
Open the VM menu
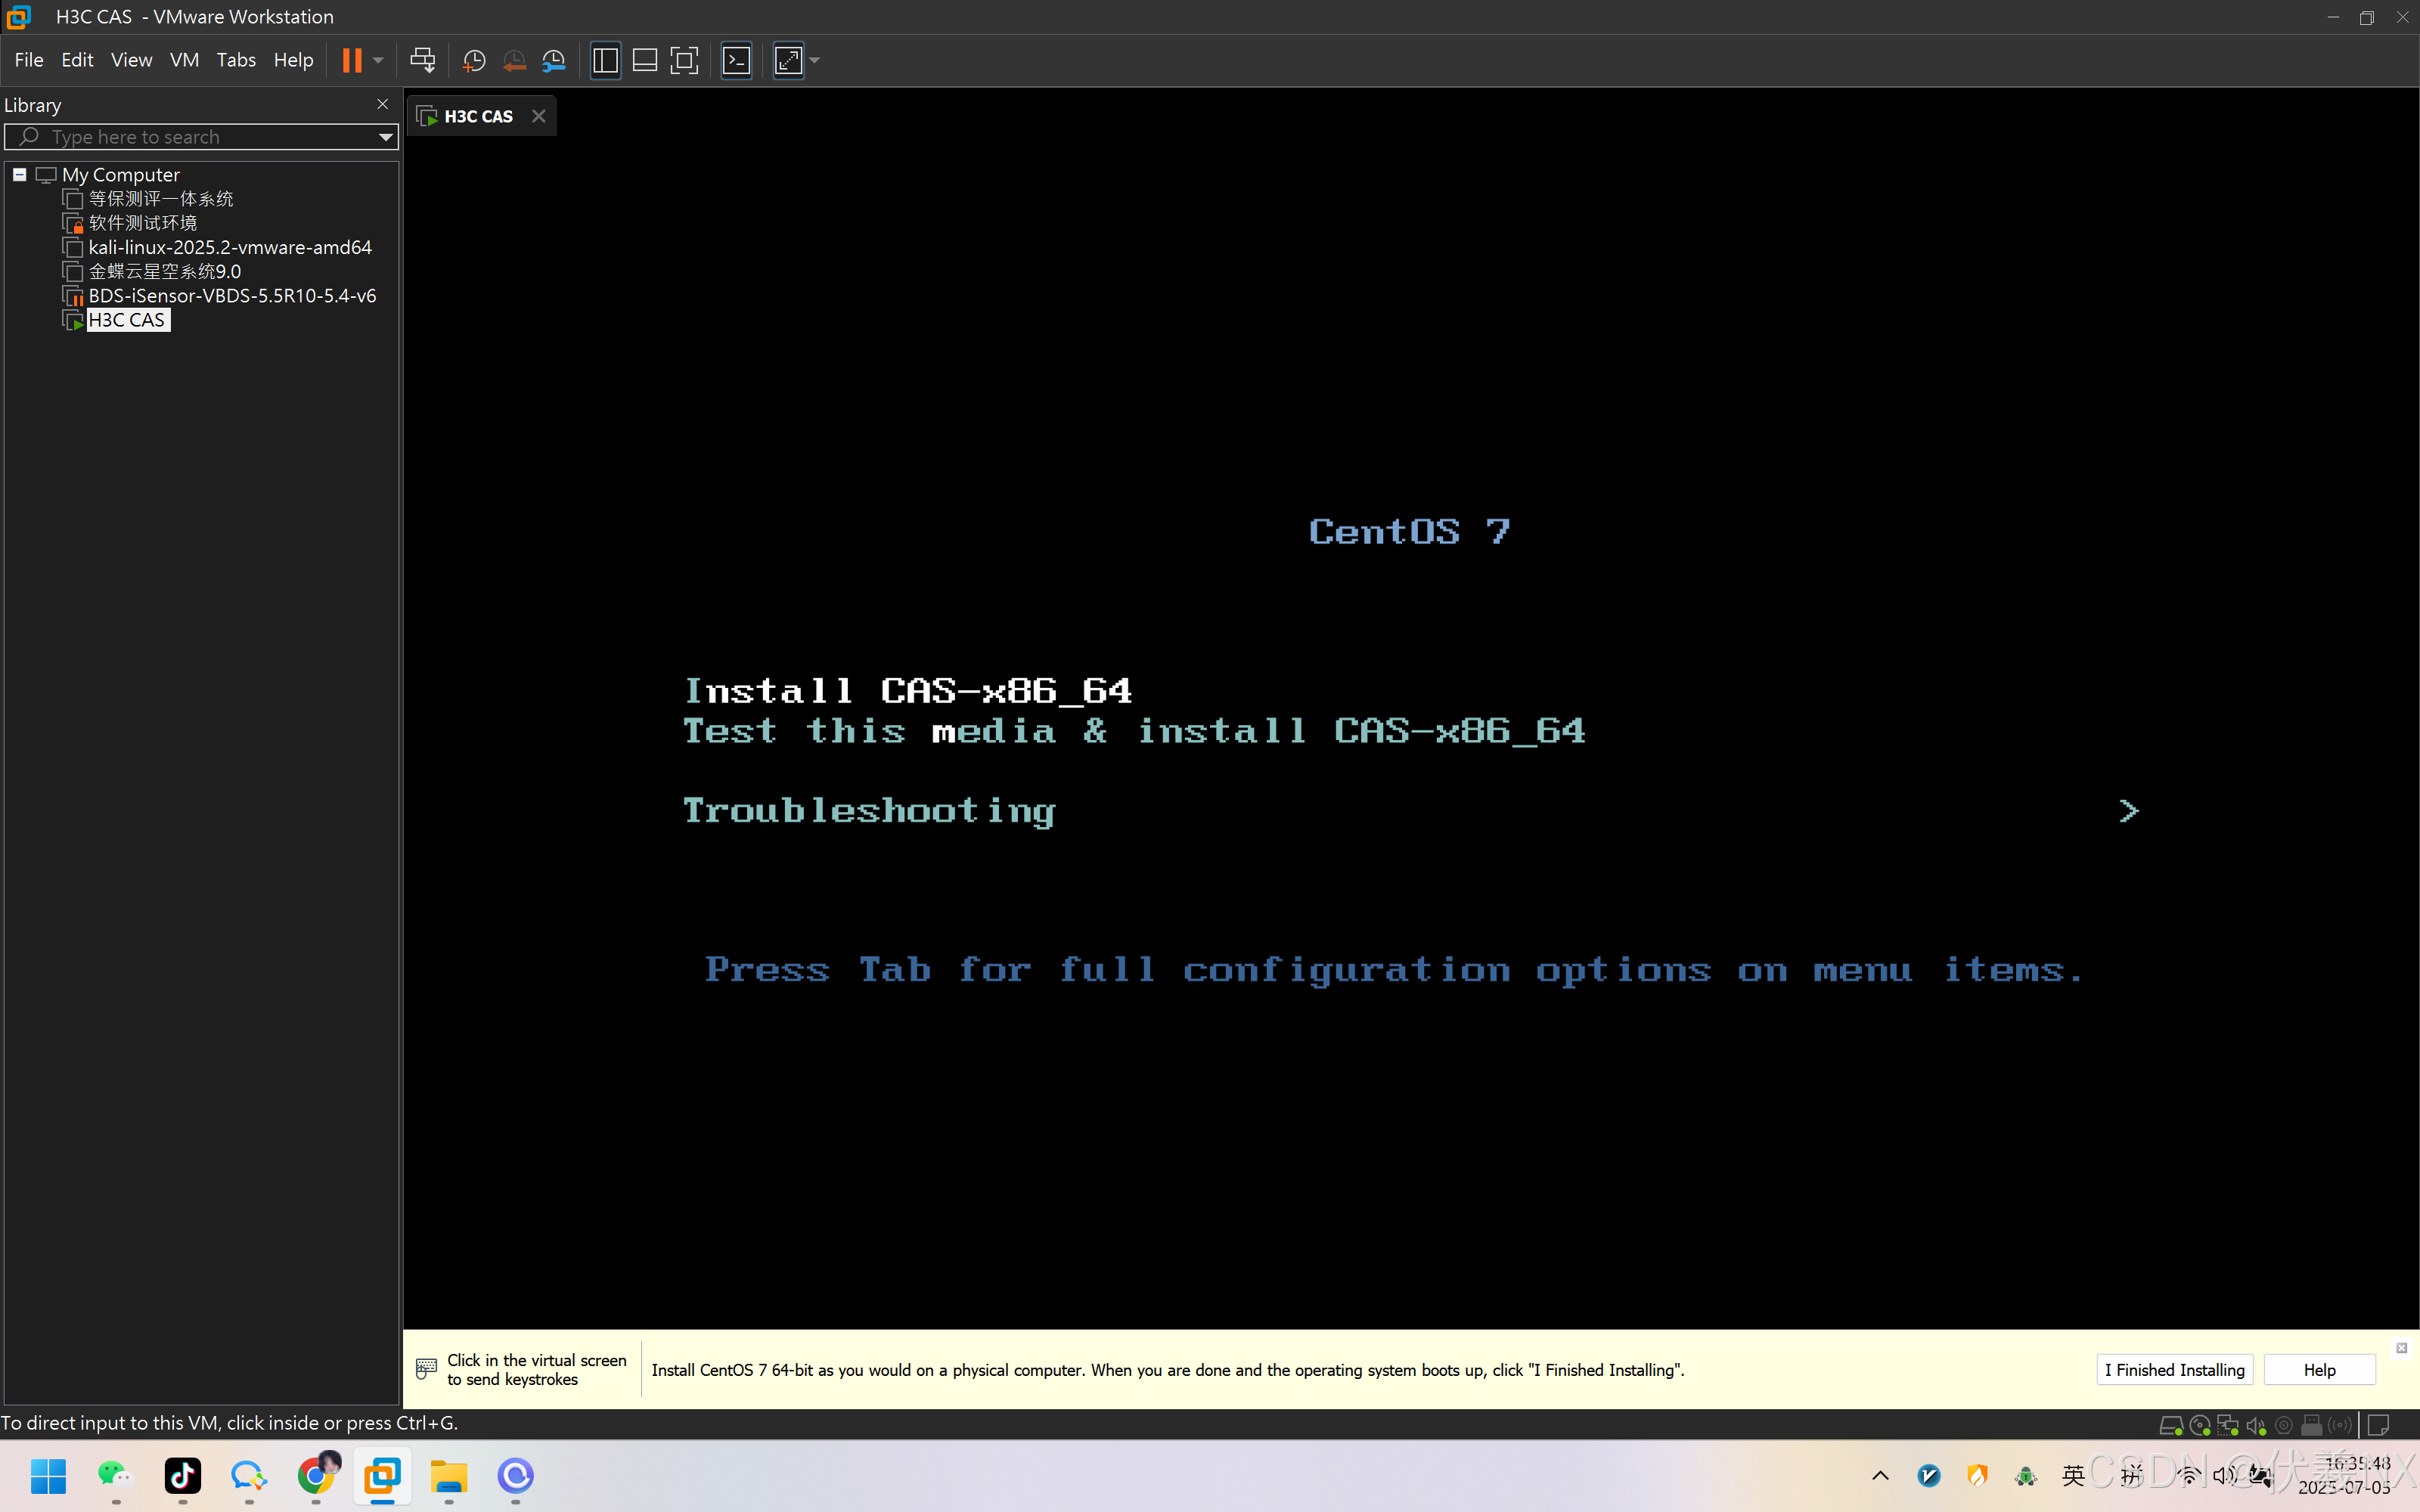[x=185, y=59]
